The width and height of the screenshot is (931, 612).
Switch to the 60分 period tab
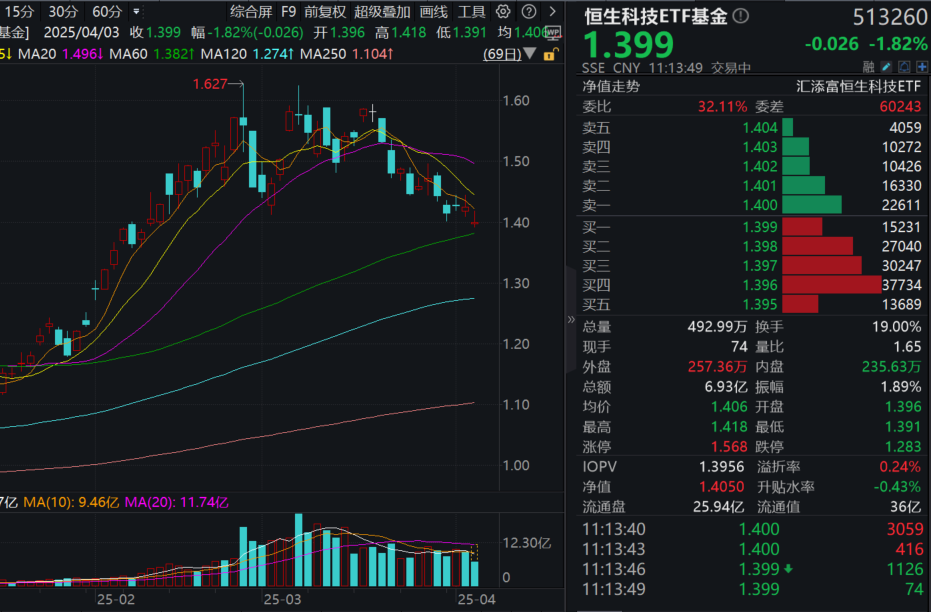point(107,11)
